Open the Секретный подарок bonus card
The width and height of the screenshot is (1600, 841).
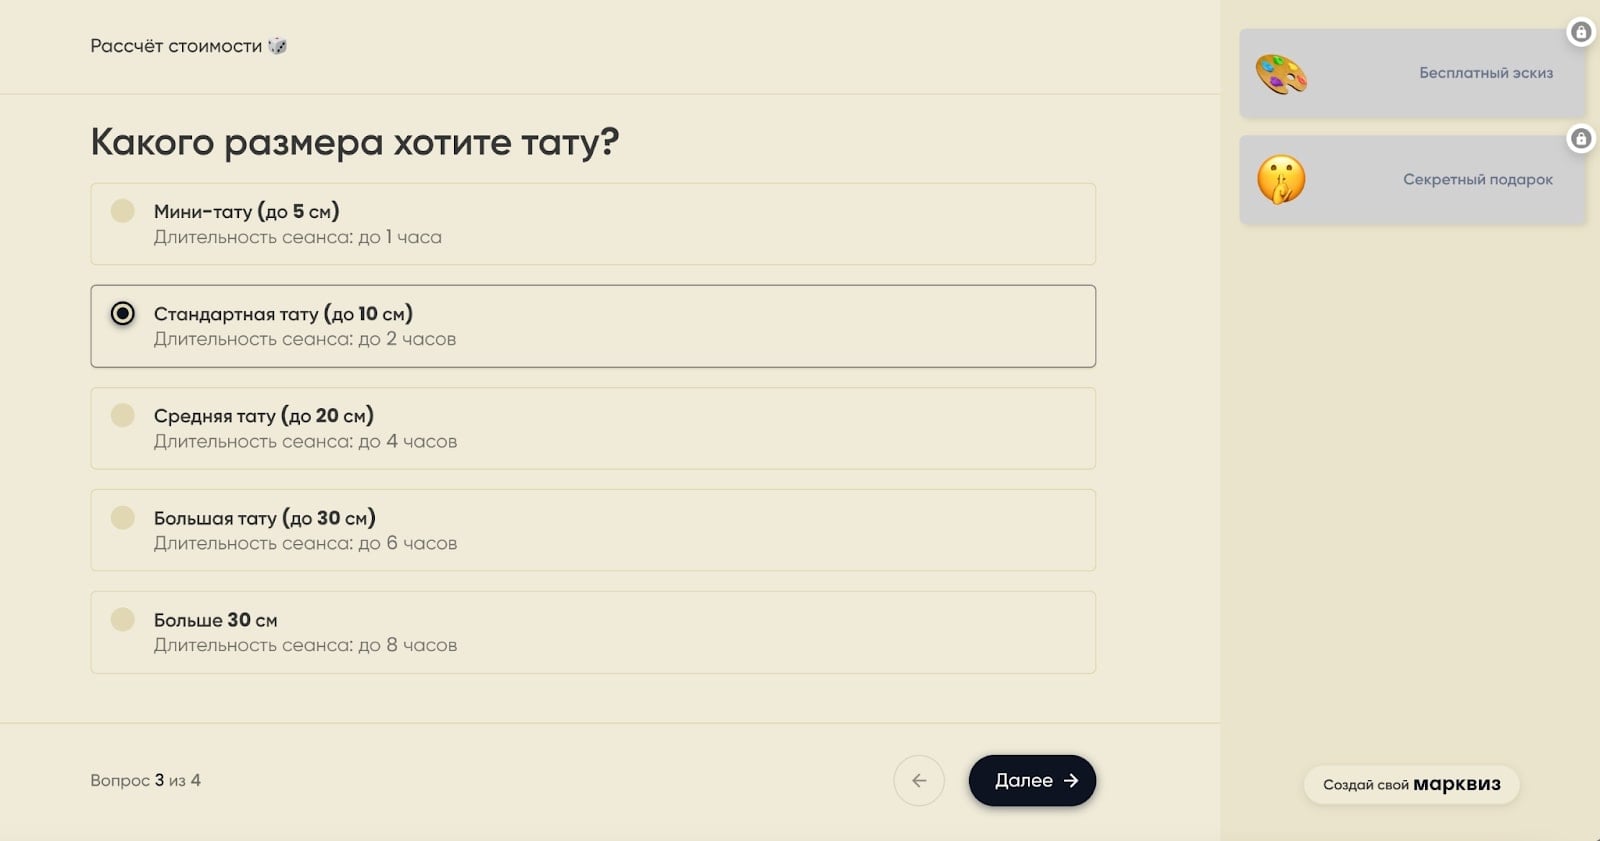tap(1410, 179)
